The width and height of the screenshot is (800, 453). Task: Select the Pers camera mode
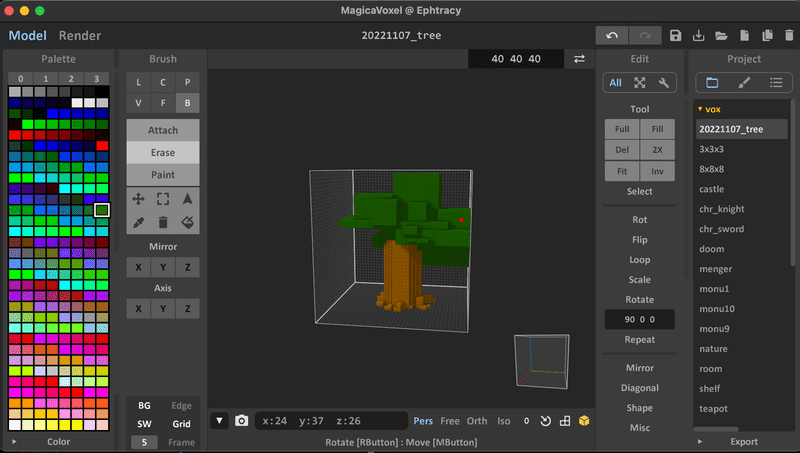pyautogui.click(x=423, y=421)
